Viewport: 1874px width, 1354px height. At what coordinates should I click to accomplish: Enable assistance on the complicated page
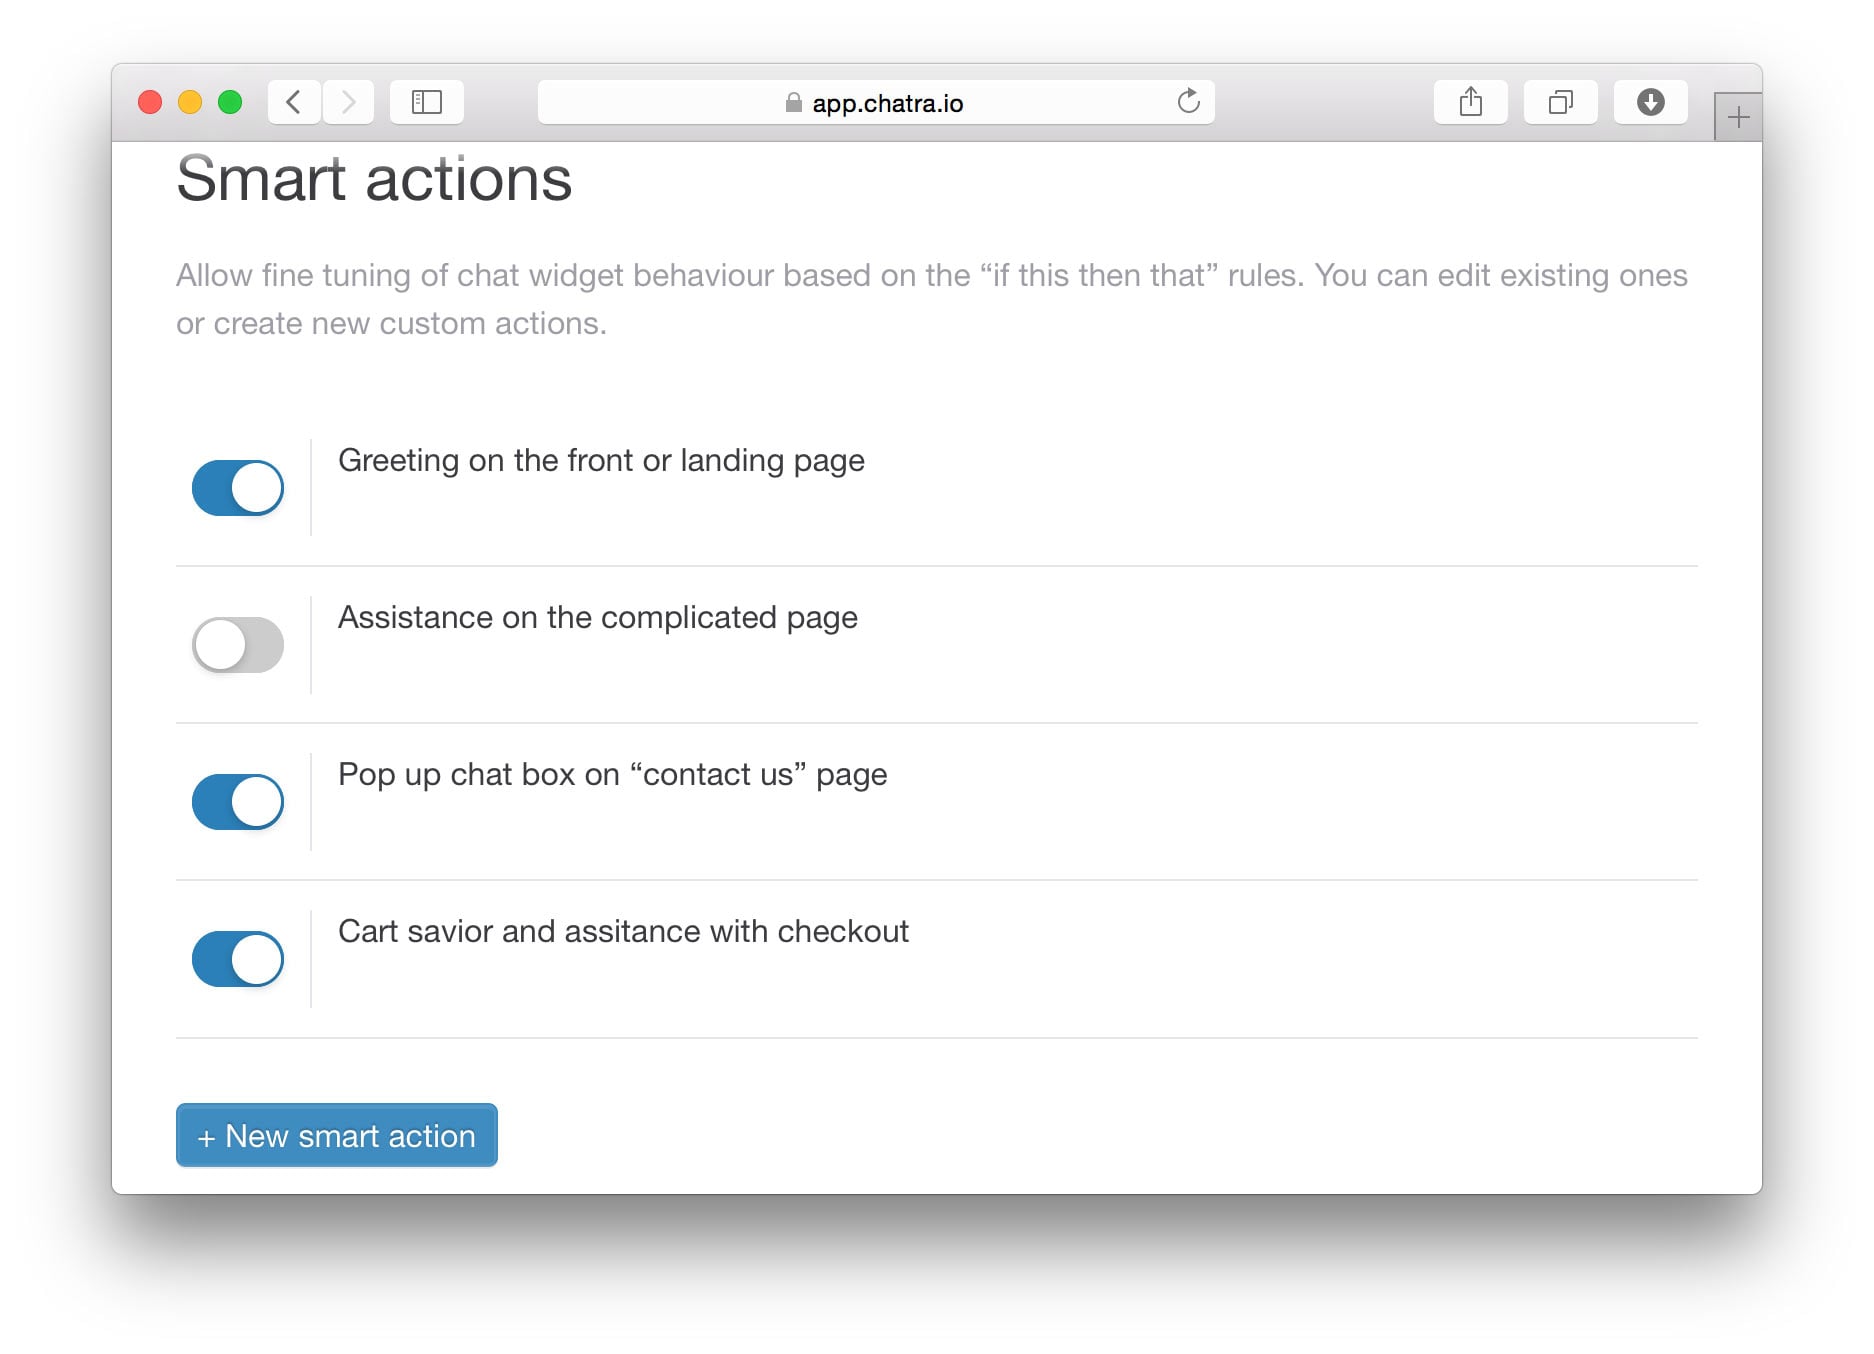[238, 645]
